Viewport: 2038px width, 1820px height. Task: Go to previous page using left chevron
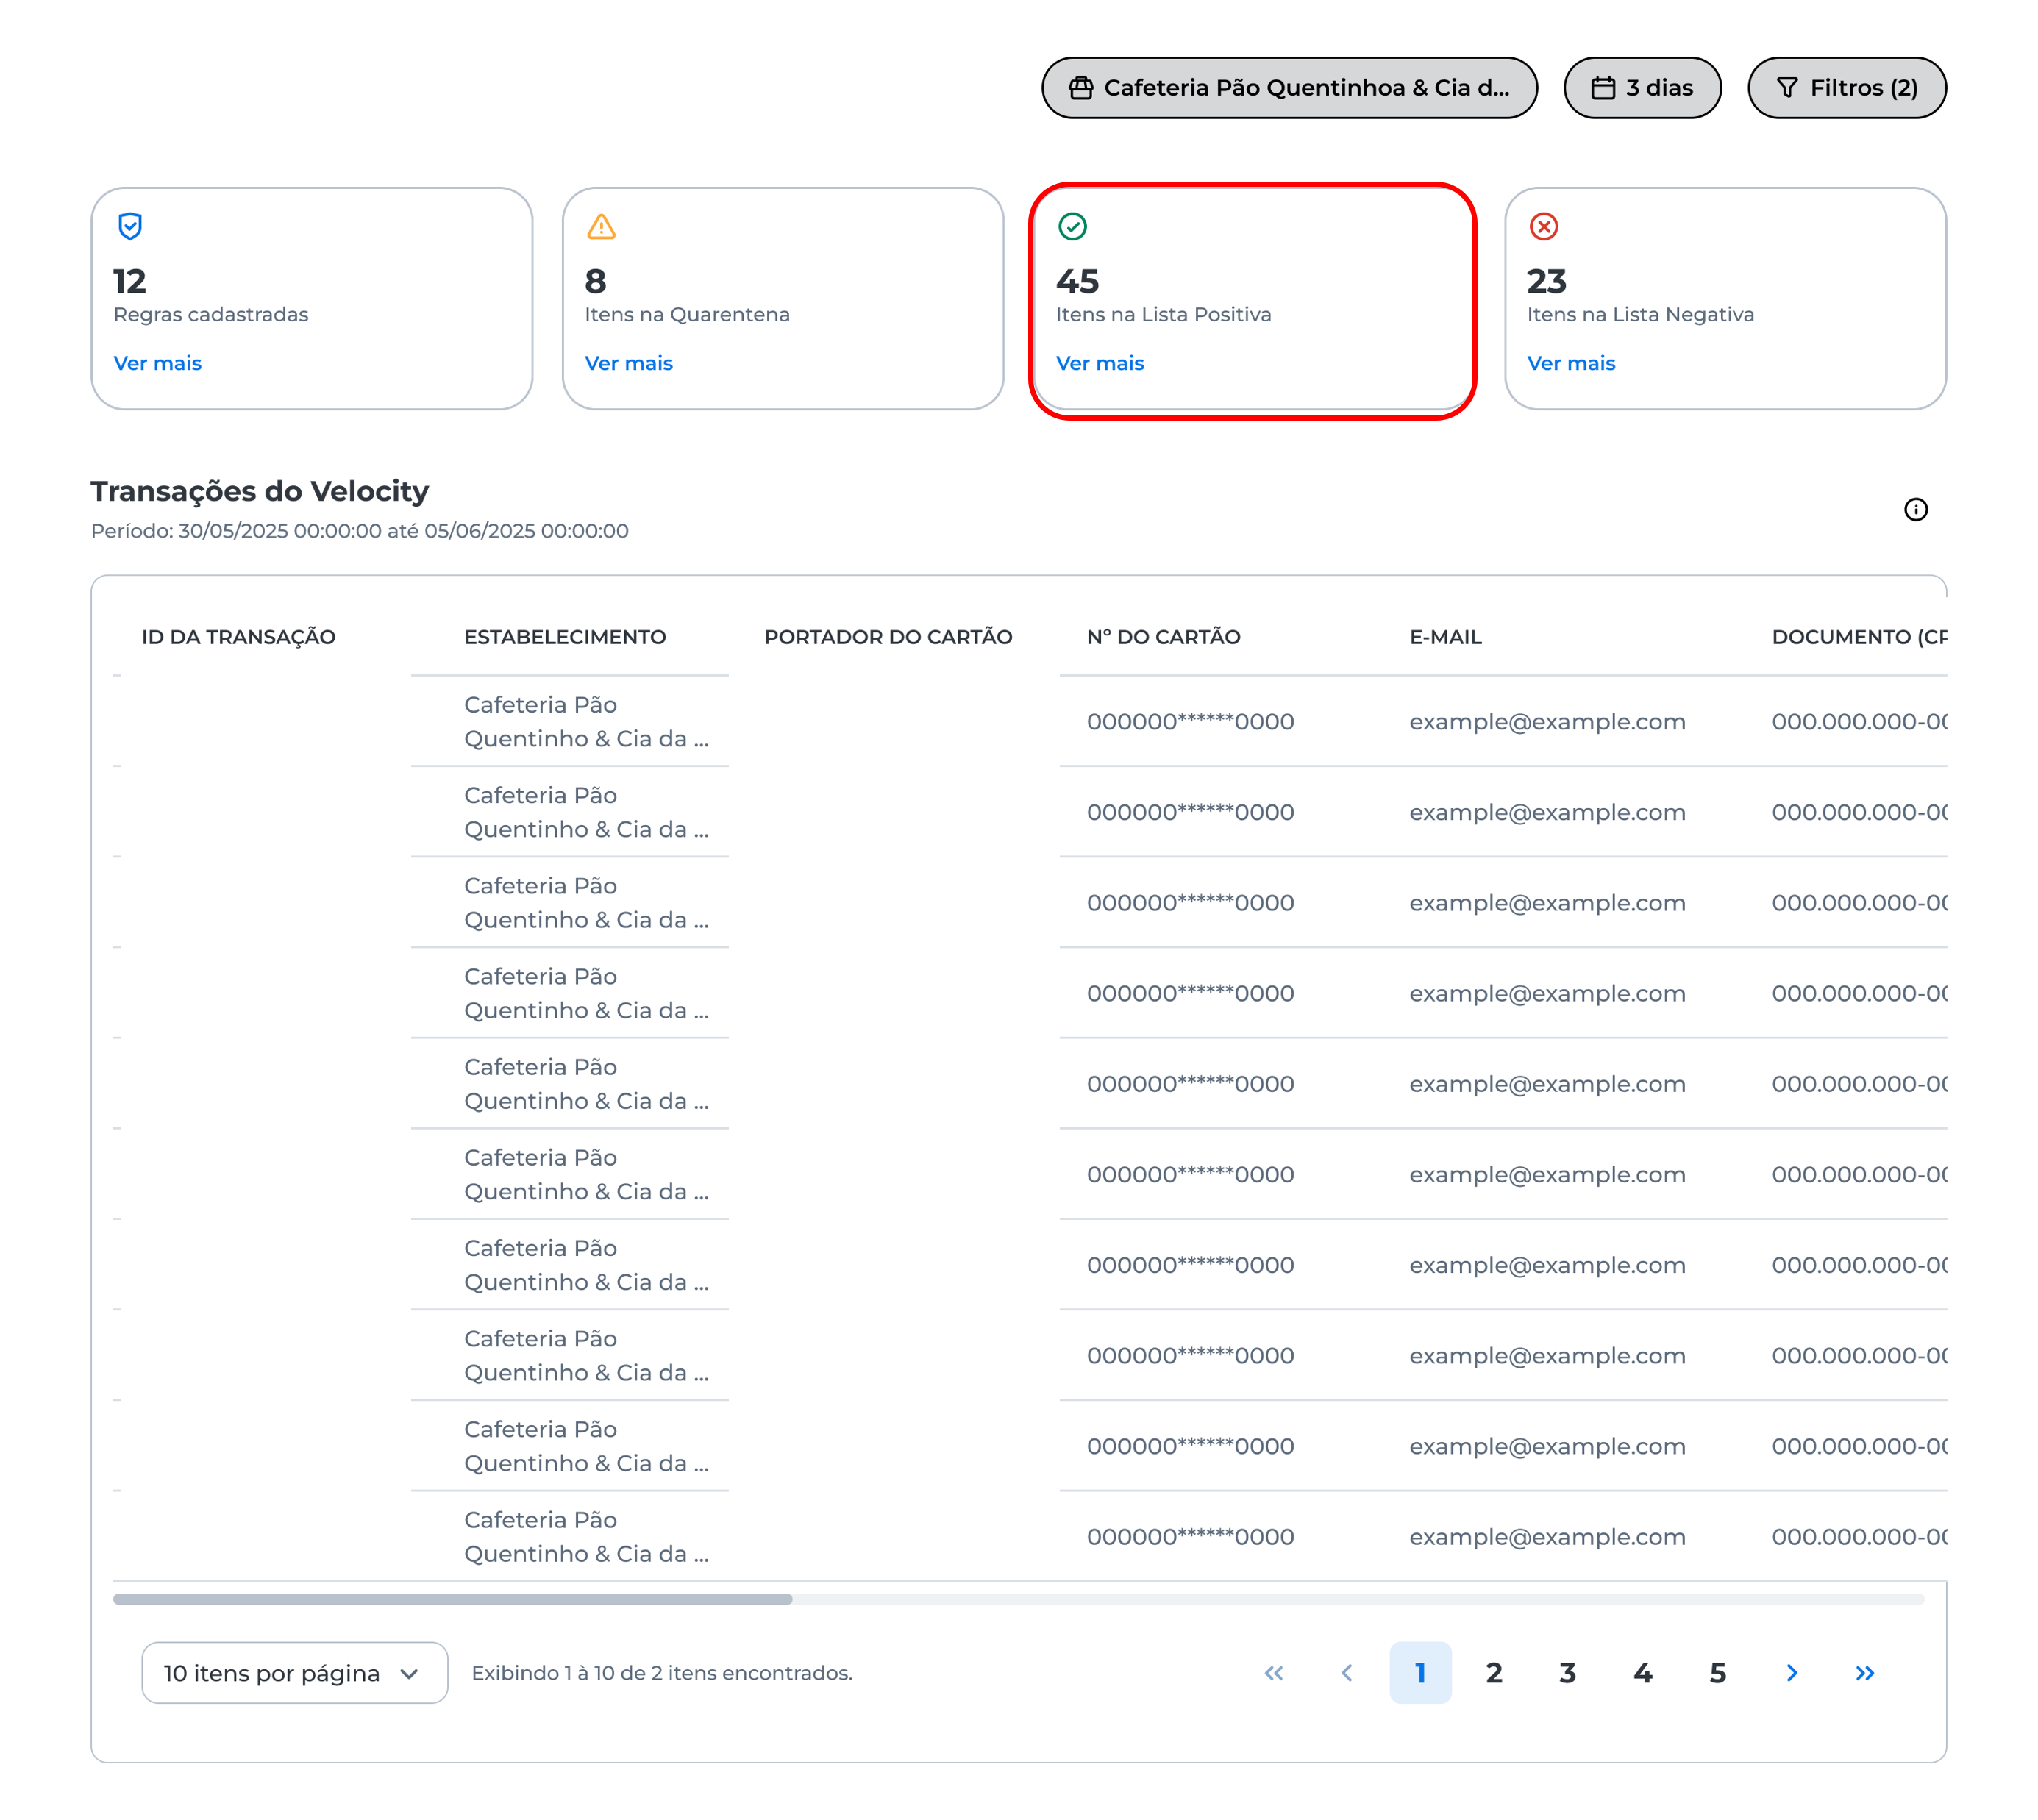tap(1347, 1673)
